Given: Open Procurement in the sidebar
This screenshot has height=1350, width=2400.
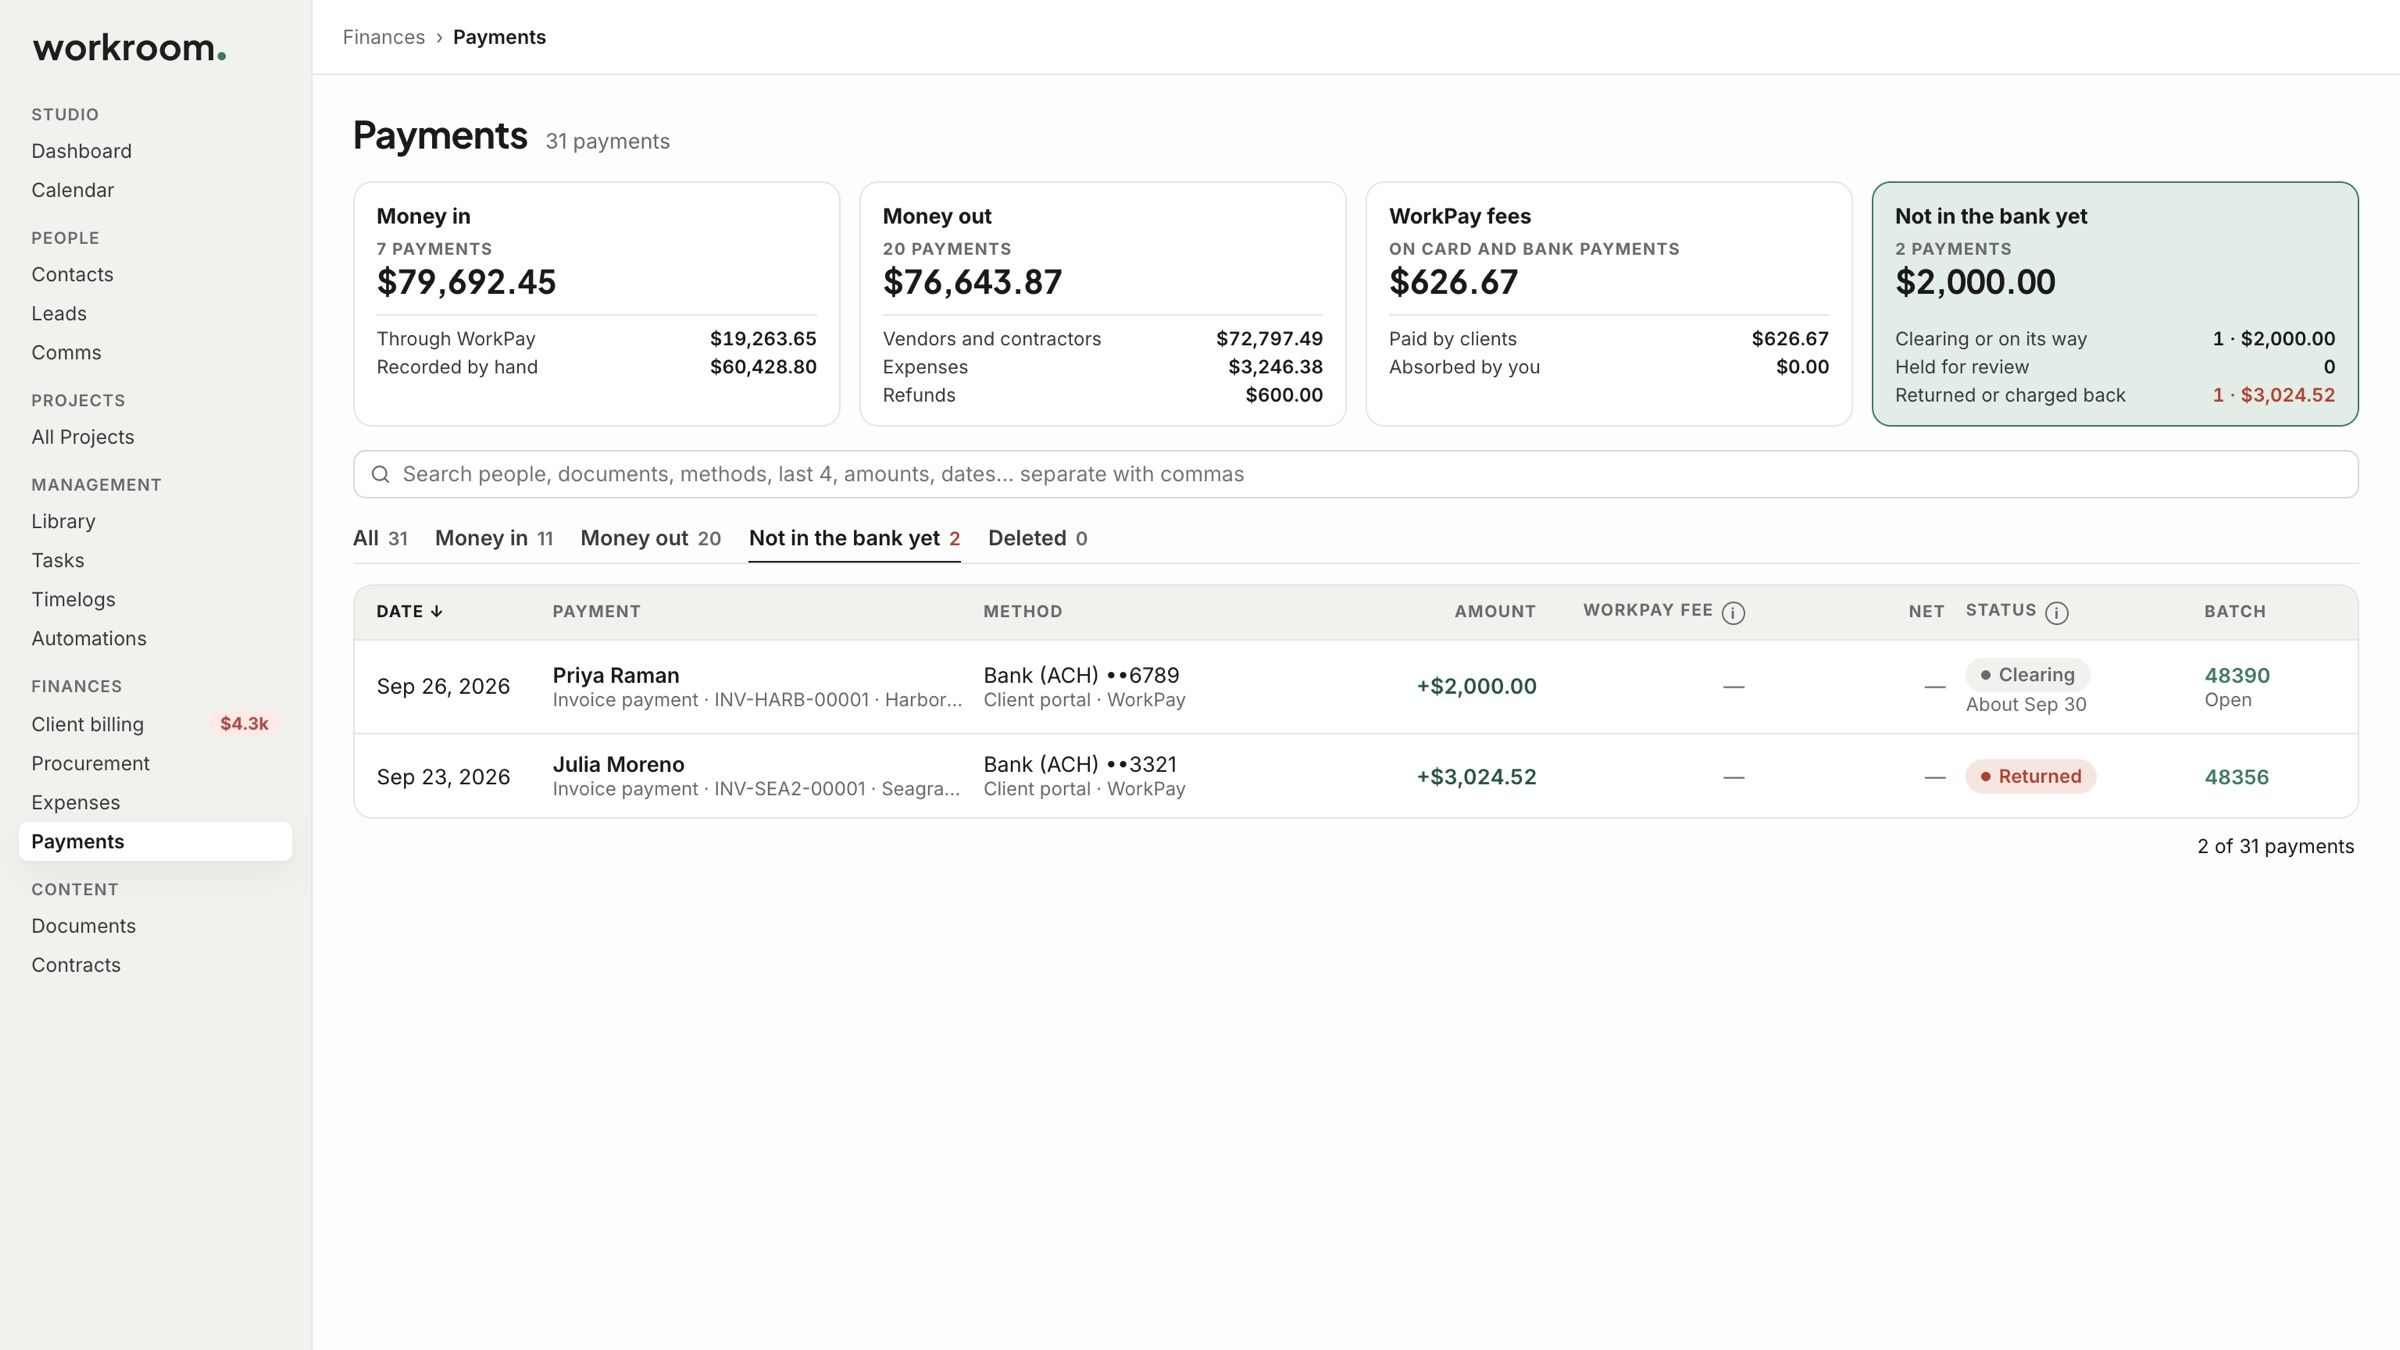Looking at the screenshot, I should click(x=90, y=763).
